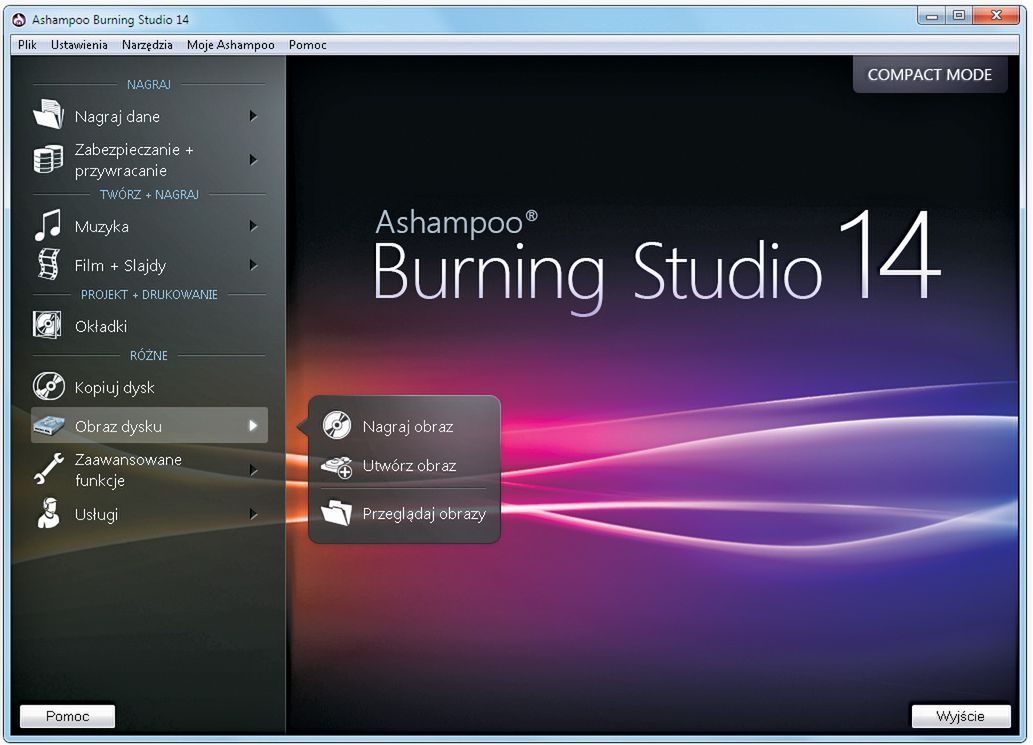Click the Wyjście button

[960, 715]
